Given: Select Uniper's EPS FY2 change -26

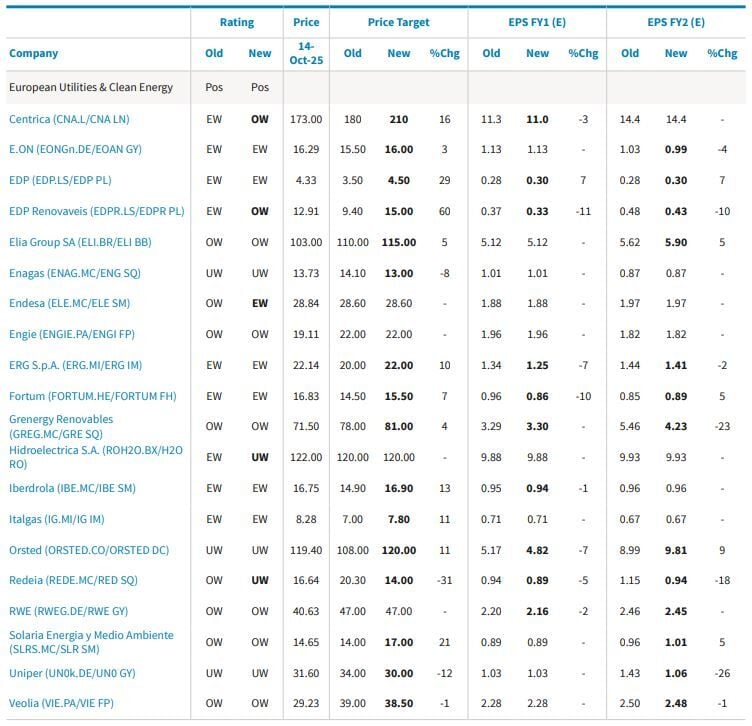Looking at the screenshot, I should click(722, 673).
